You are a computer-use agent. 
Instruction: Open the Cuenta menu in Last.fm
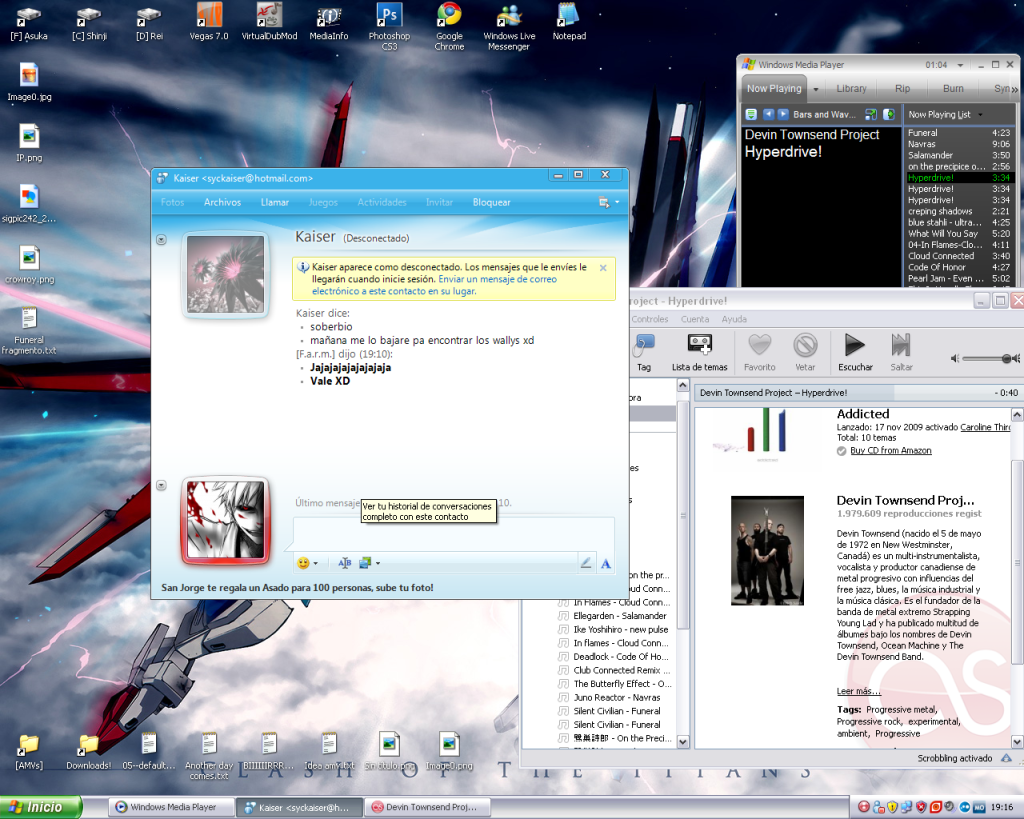(x=695, y=319)
